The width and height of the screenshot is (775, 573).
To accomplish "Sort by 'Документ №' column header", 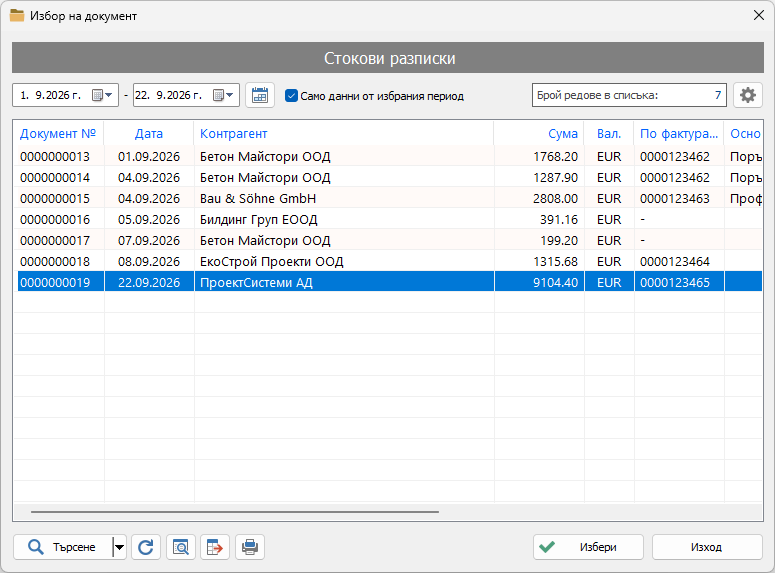I will click(x=58, y=133).
